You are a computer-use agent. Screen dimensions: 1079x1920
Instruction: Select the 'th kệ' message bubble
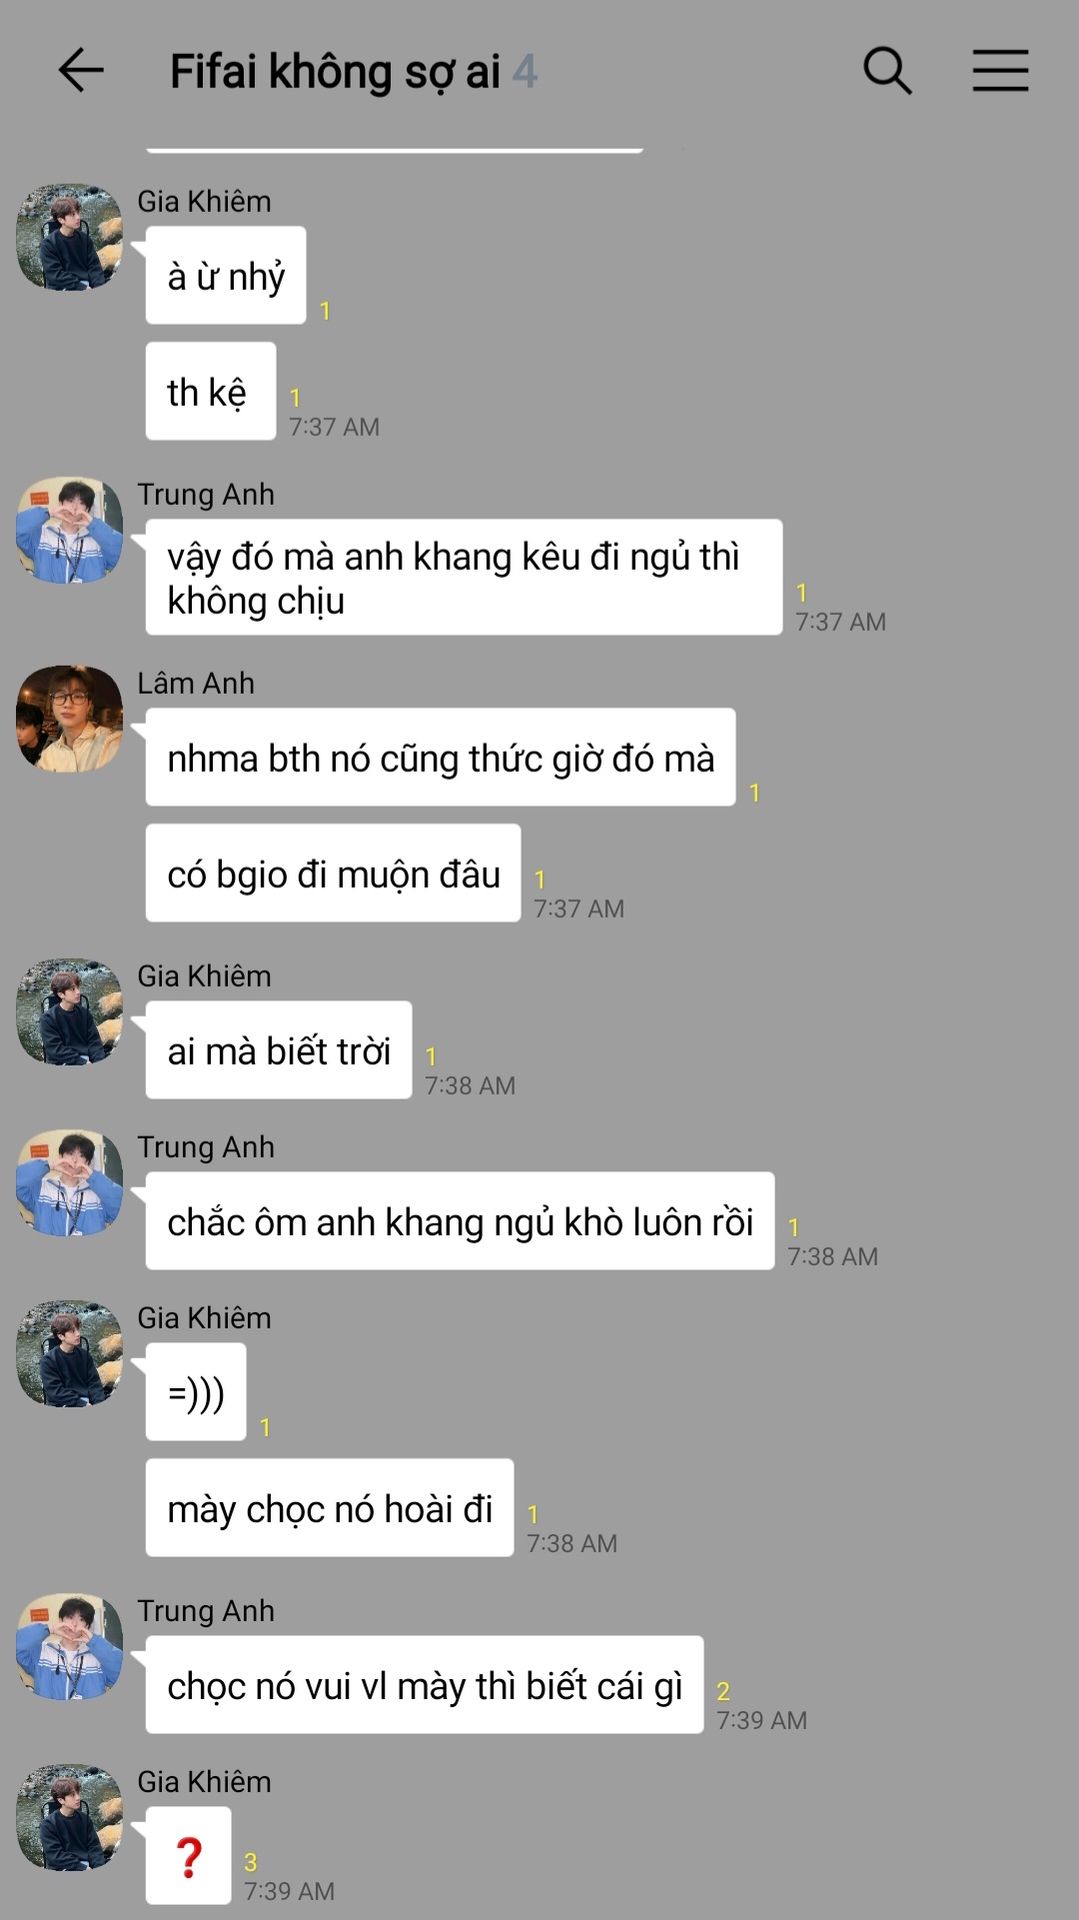tap(211, 391)
